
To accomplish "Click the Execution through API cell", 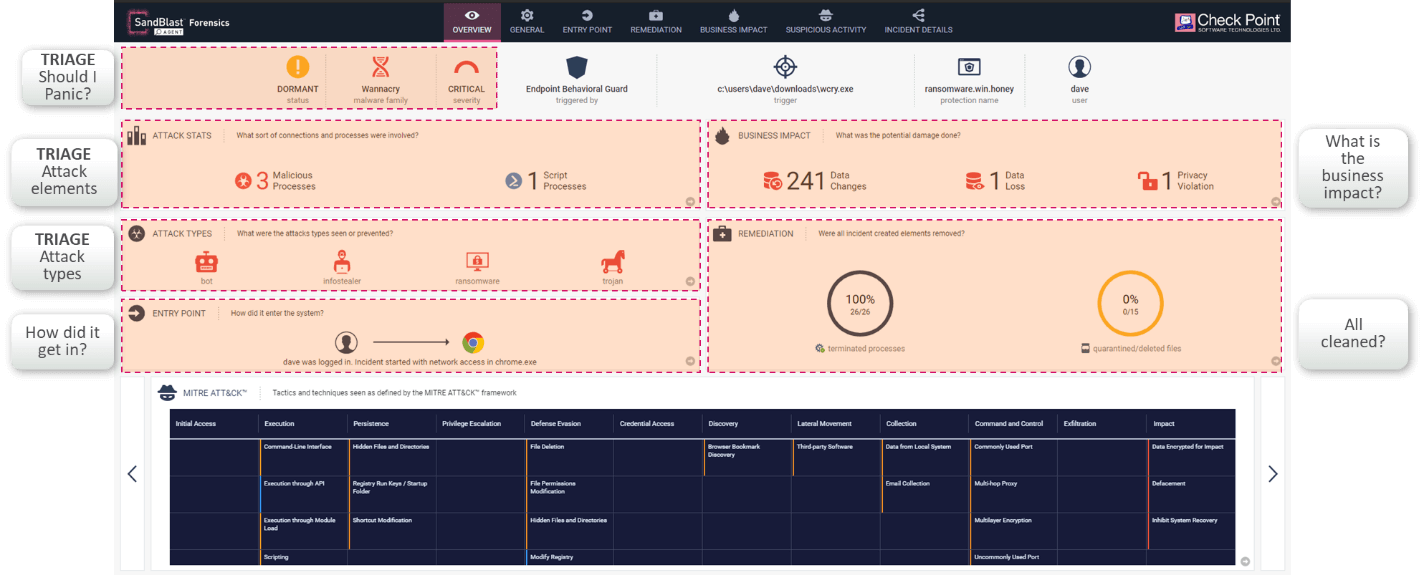I will [303, 494].
